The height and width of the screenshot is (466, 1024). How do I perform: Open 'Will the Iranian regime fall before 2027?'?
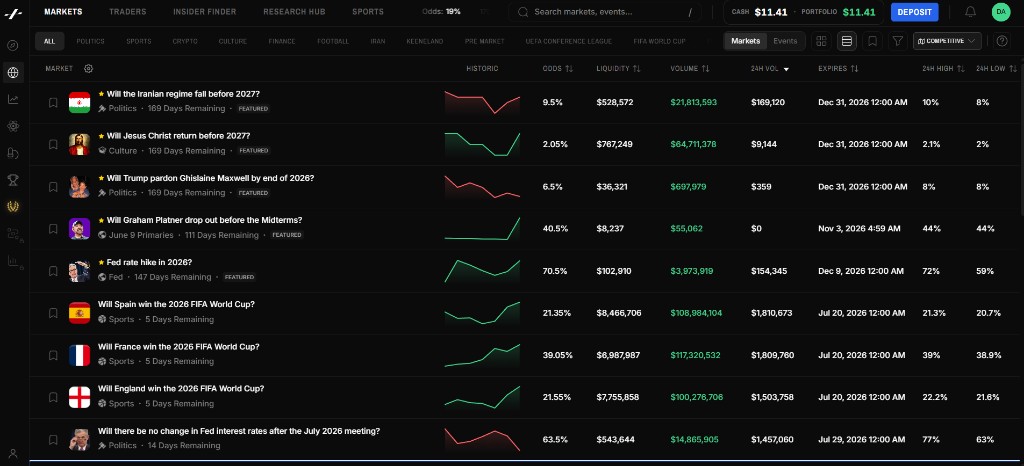(x=183, y=94)
